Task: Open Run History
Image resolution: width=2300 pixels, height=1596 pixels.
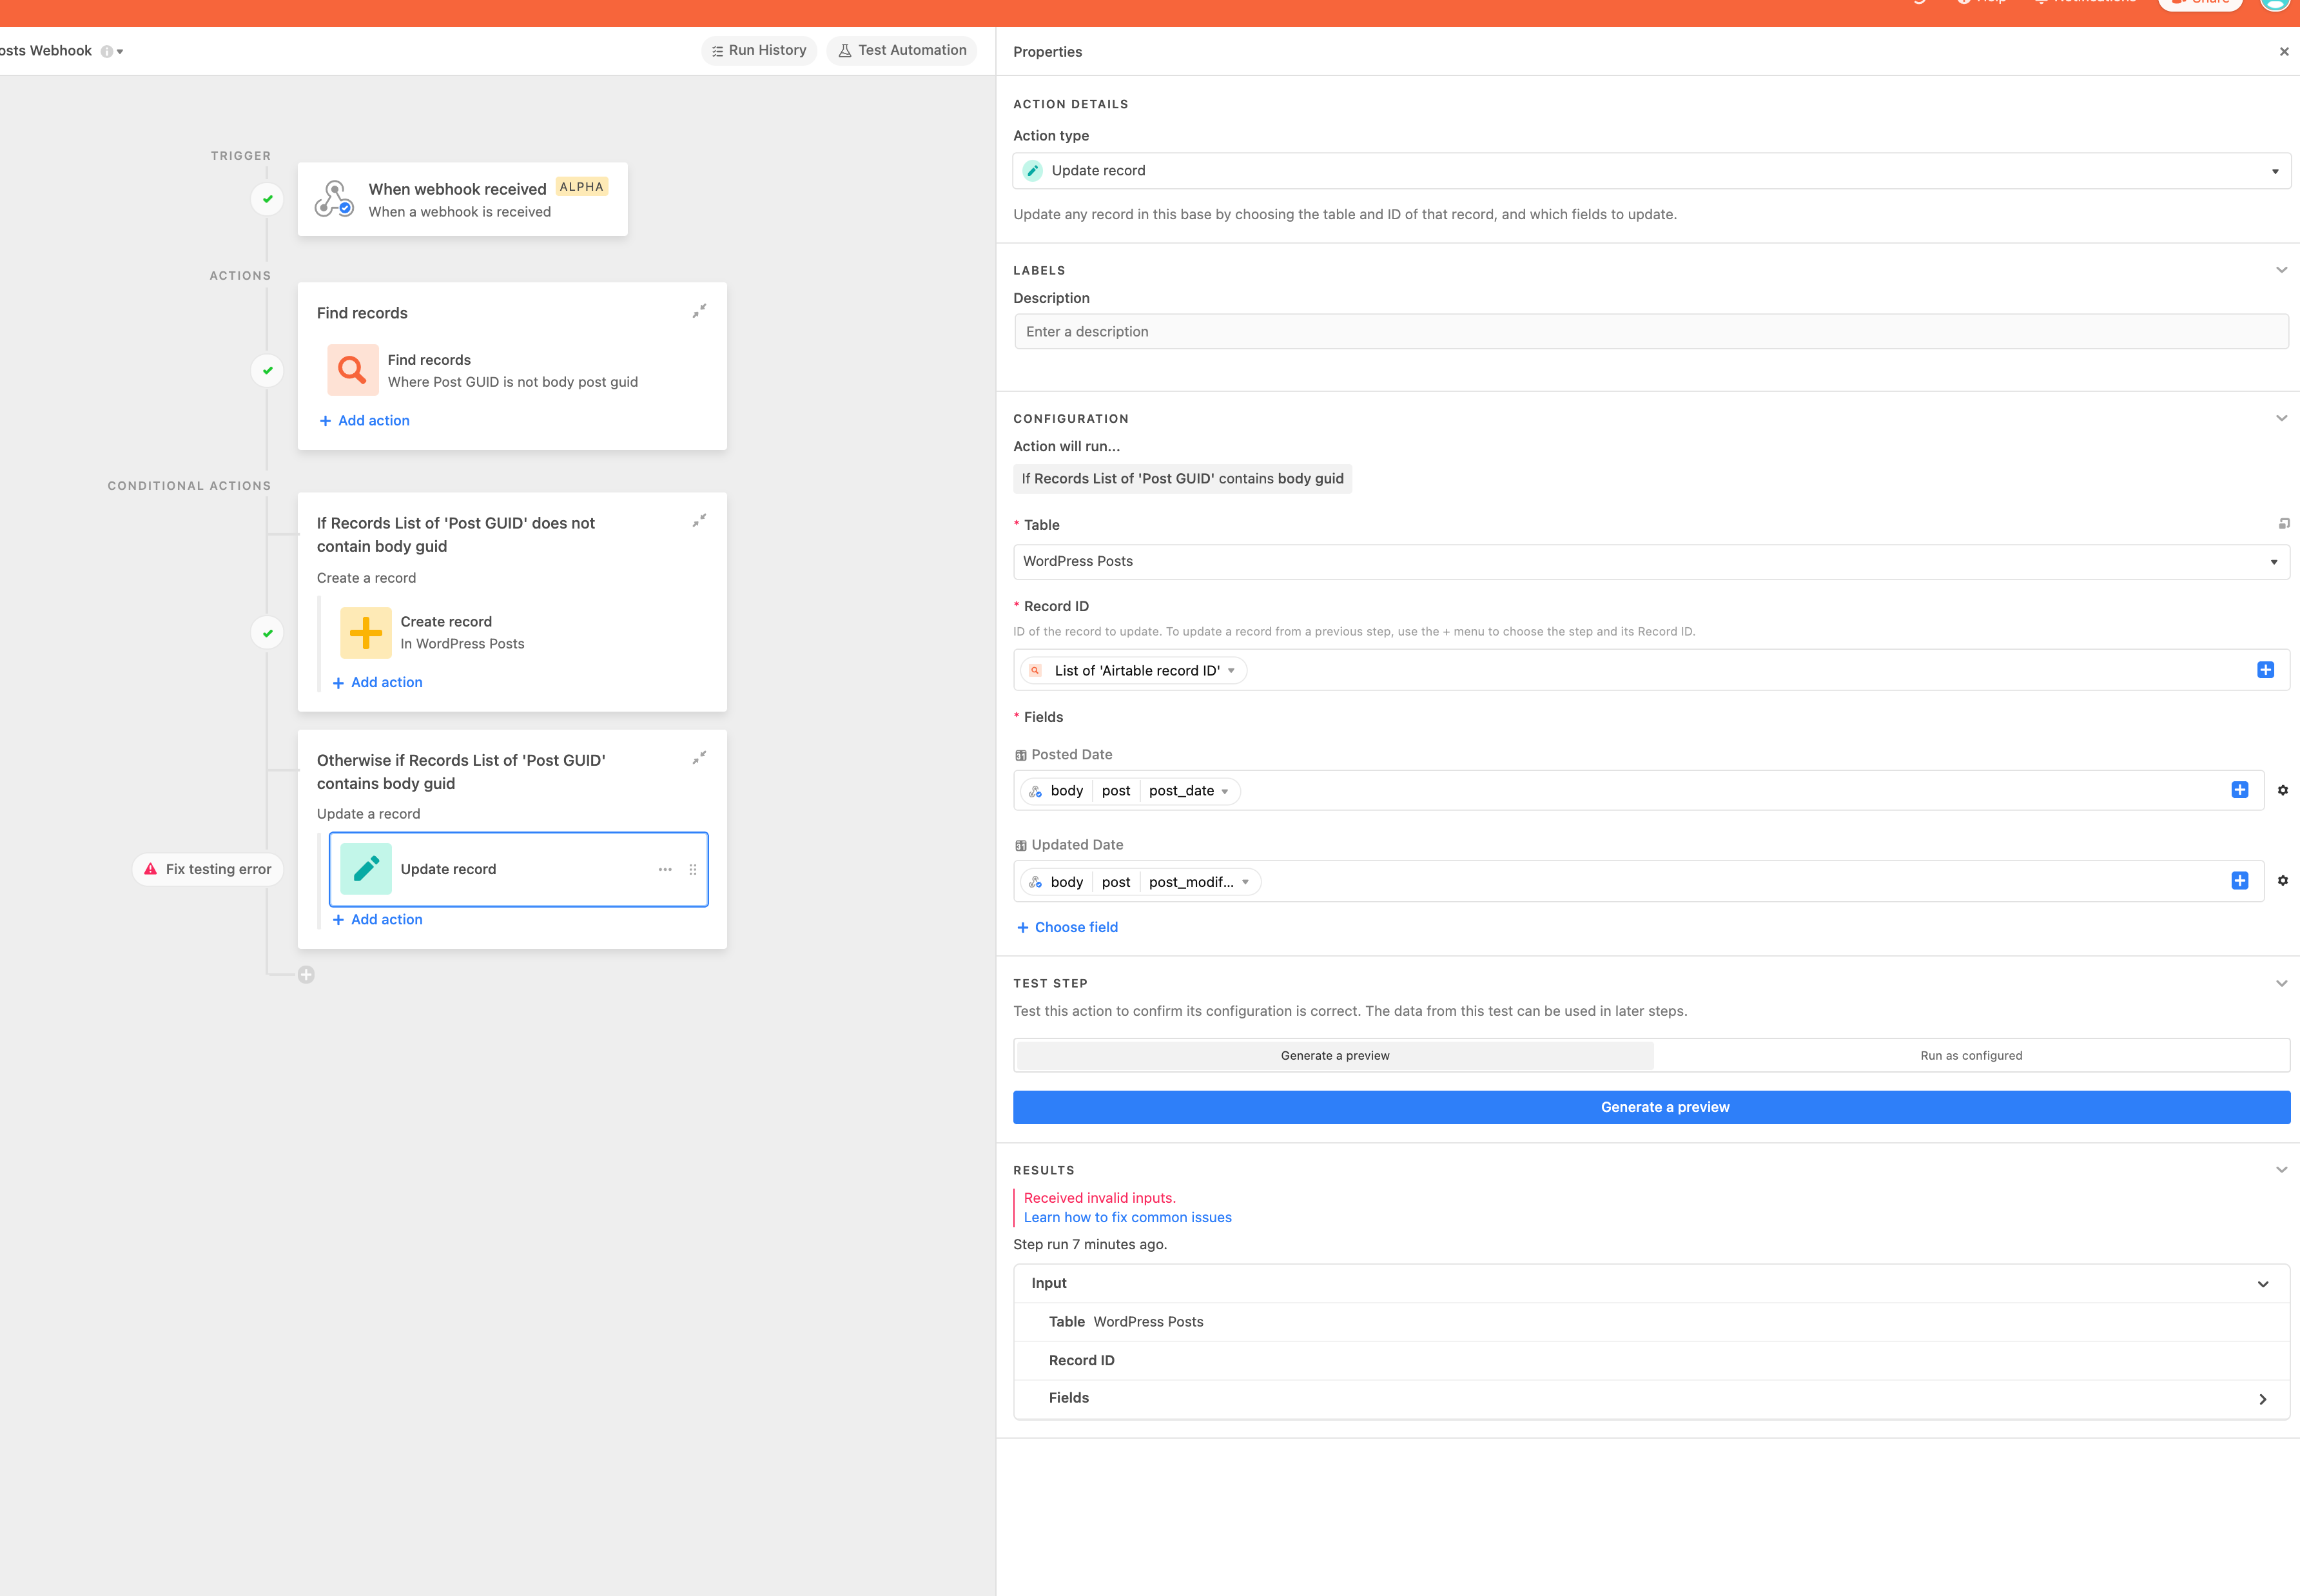Action: click(758, 50)
